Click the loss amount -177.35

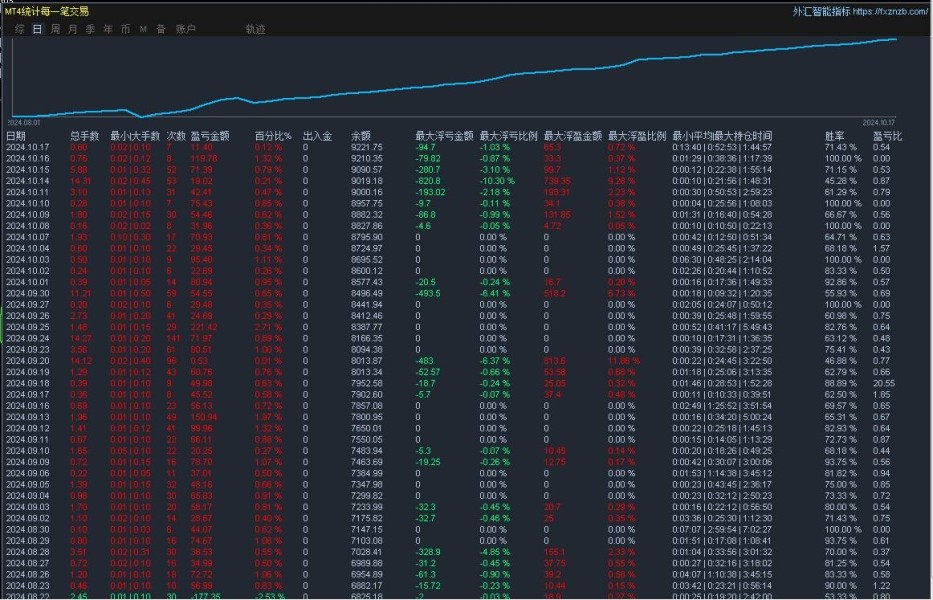coord(205,596)
